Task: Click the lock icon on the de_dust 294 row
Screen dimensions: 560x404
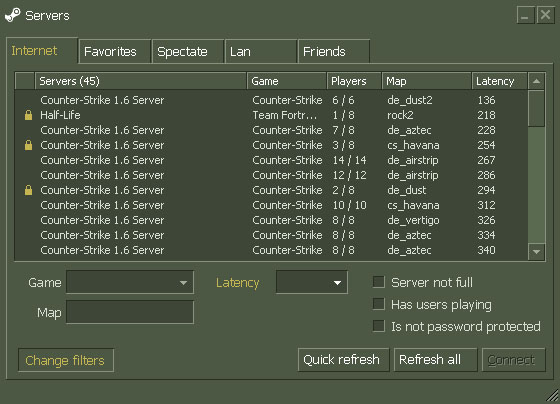Action: click(28, 190)
